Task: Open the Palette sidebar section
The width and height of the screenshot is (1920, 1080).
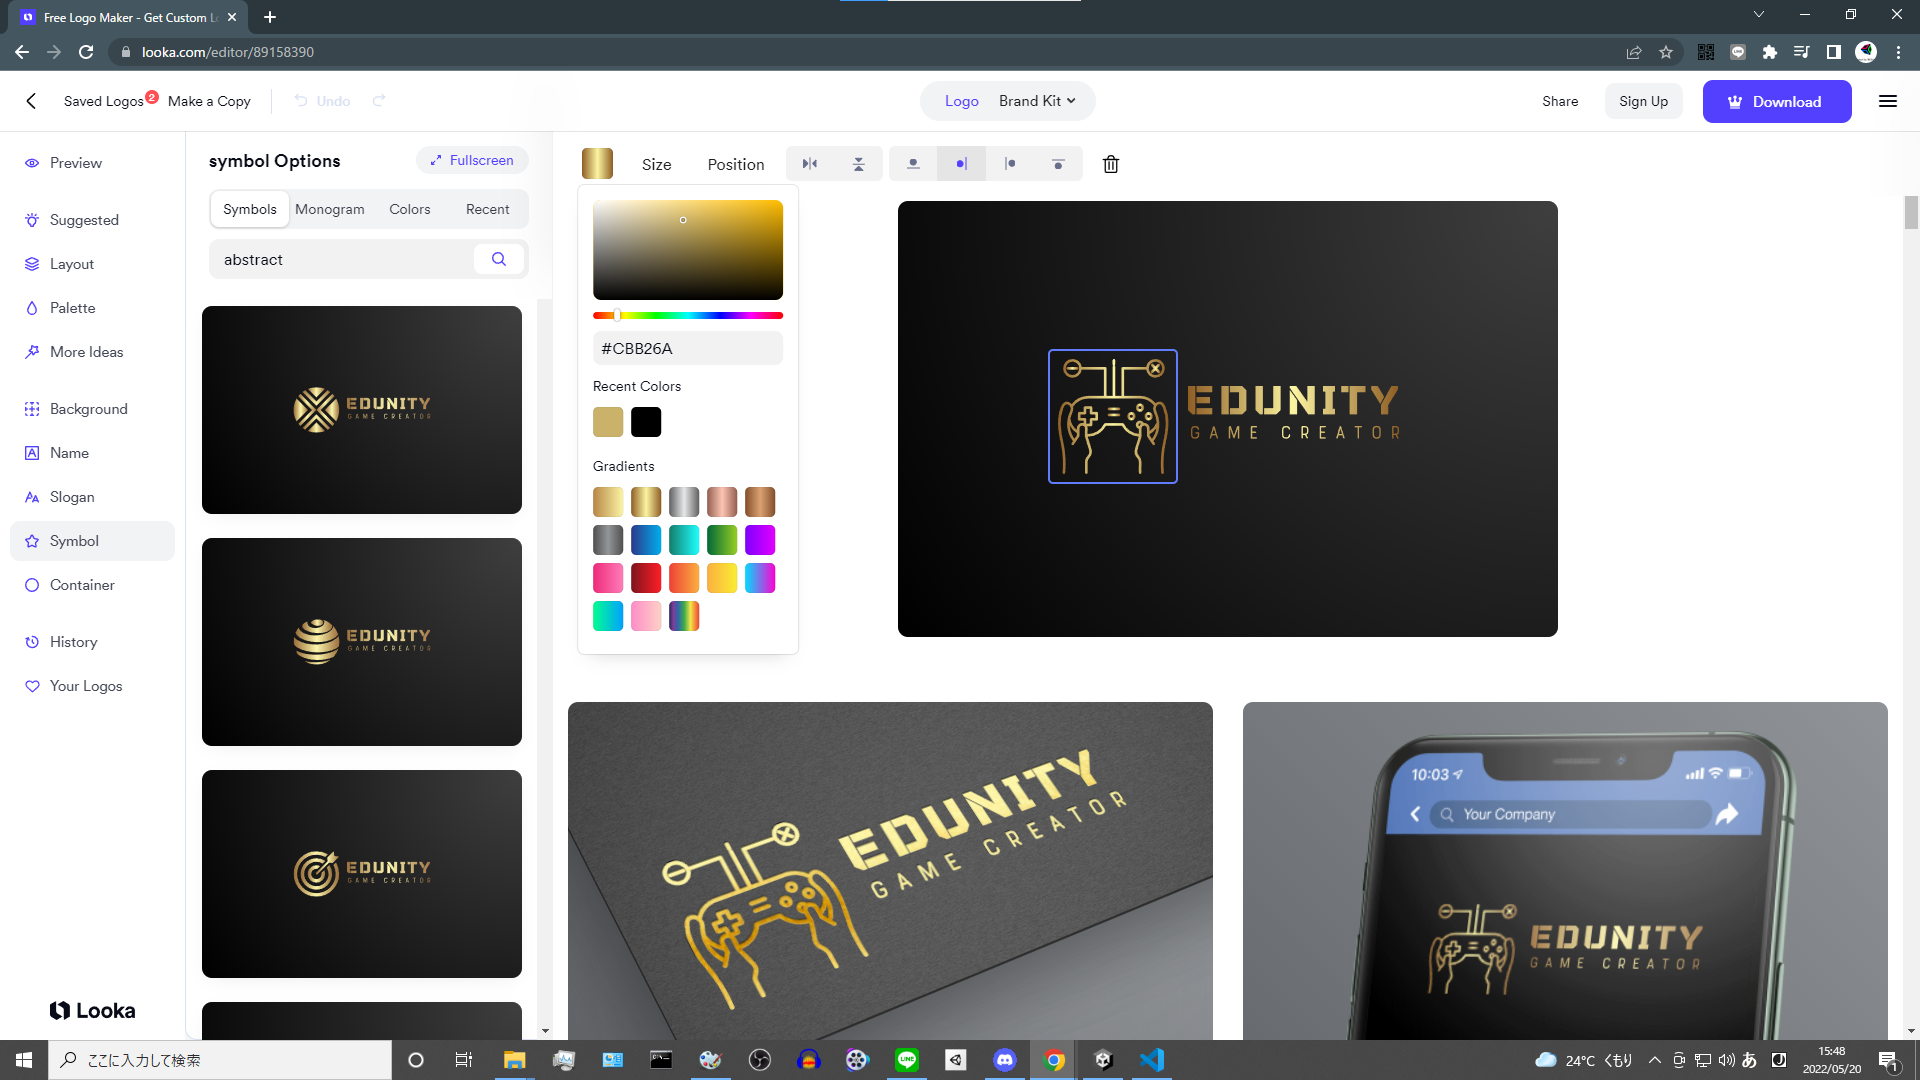Action: [72, 308]
